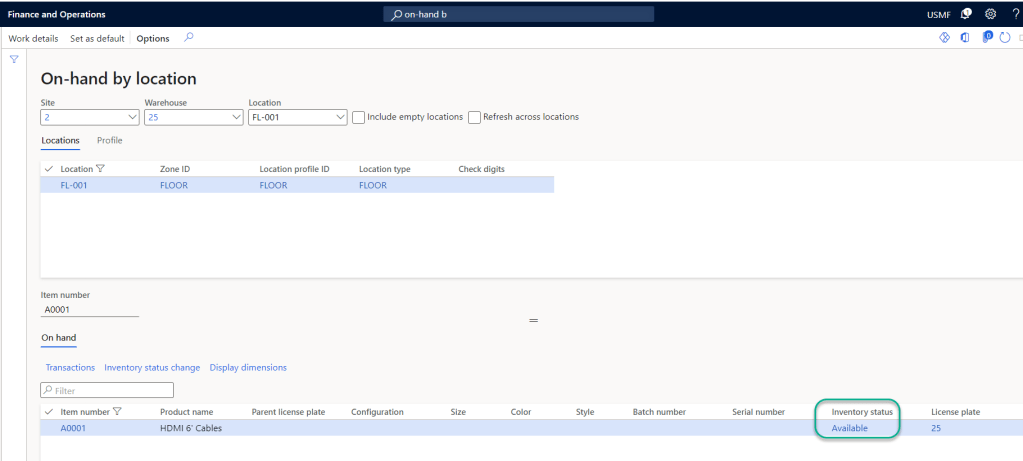1023x461 pixels.
Task: Click the Power Apps diamond icon
Action: click(943, 38)
